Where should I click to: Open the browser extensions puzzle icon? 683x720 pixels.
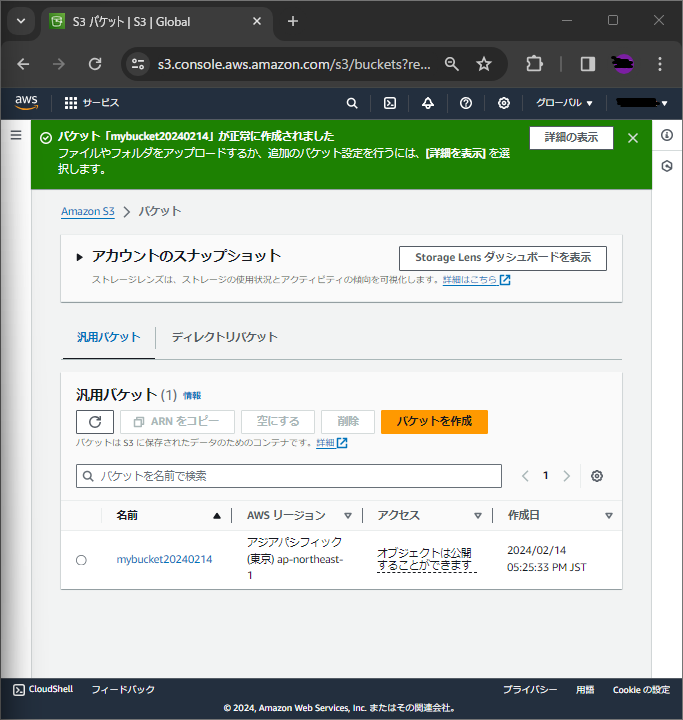534,64
